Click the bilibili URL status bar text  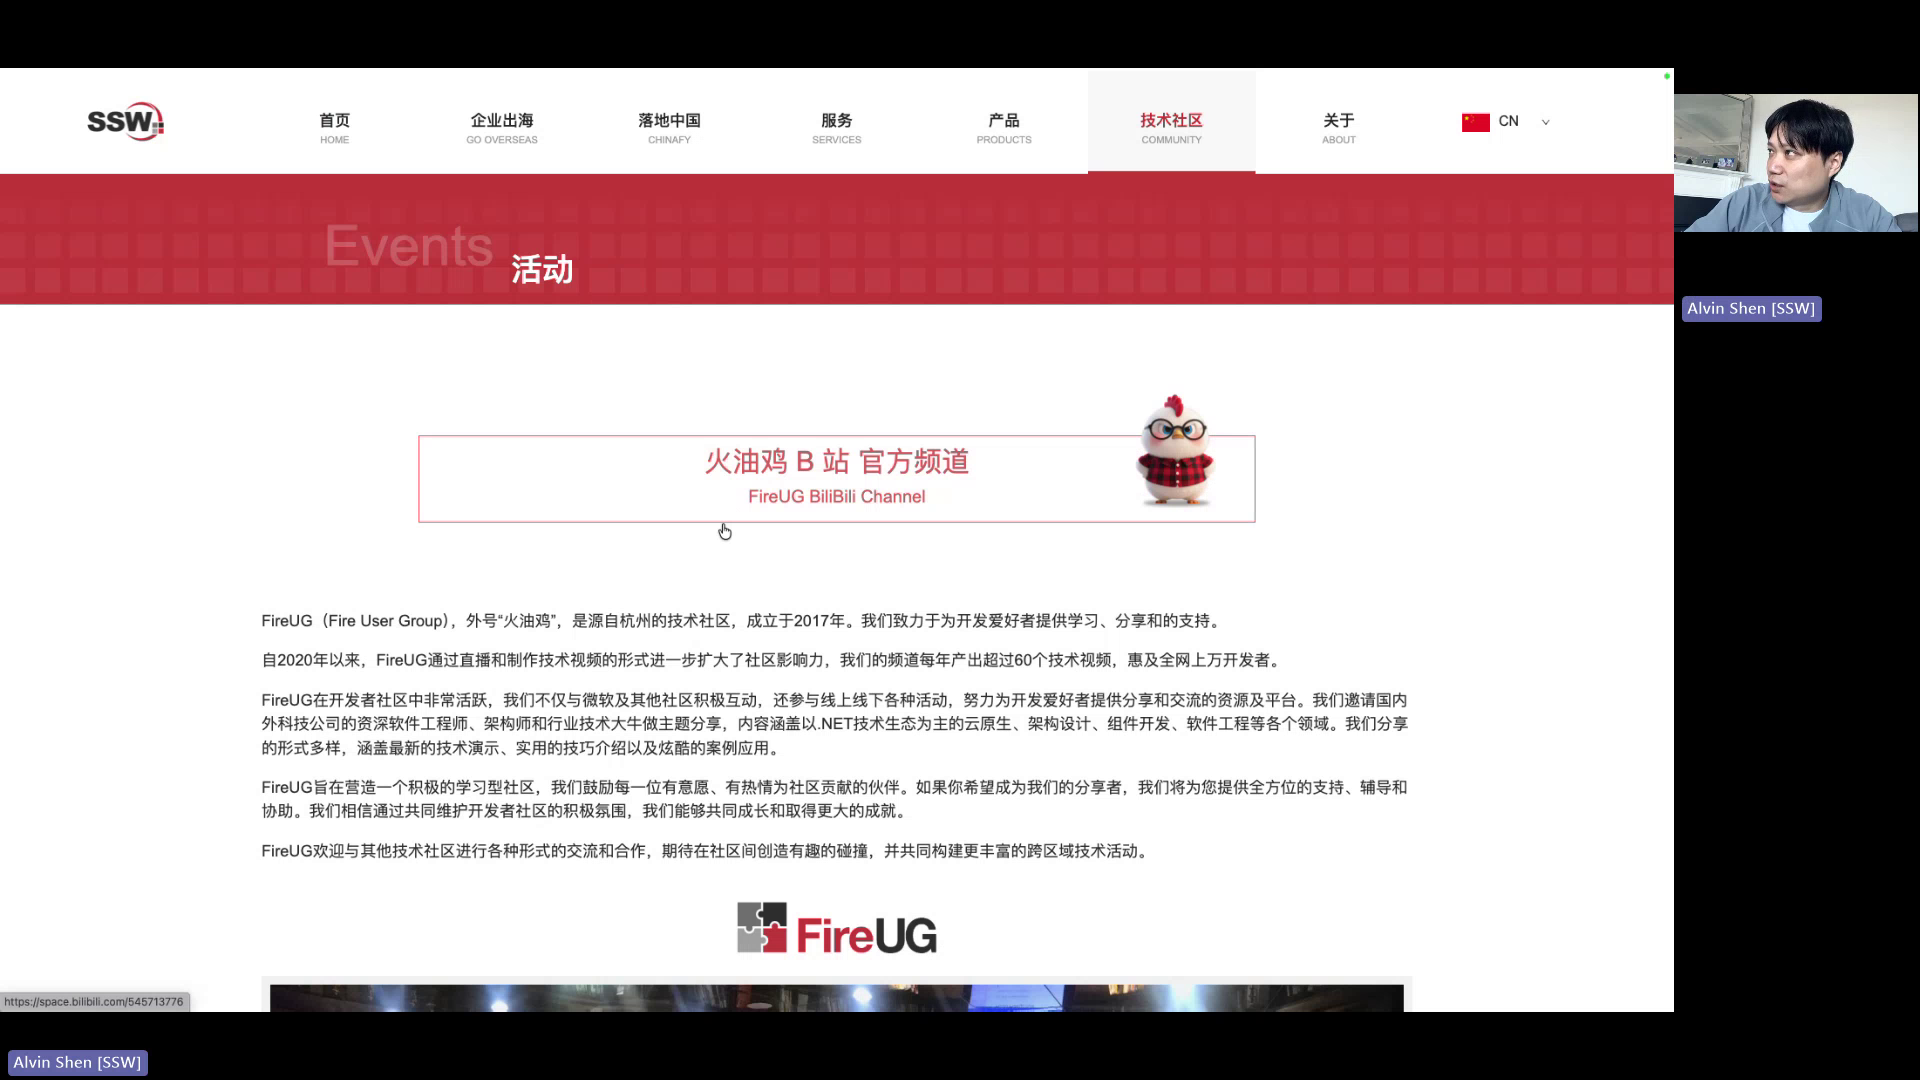(95, 1001)
